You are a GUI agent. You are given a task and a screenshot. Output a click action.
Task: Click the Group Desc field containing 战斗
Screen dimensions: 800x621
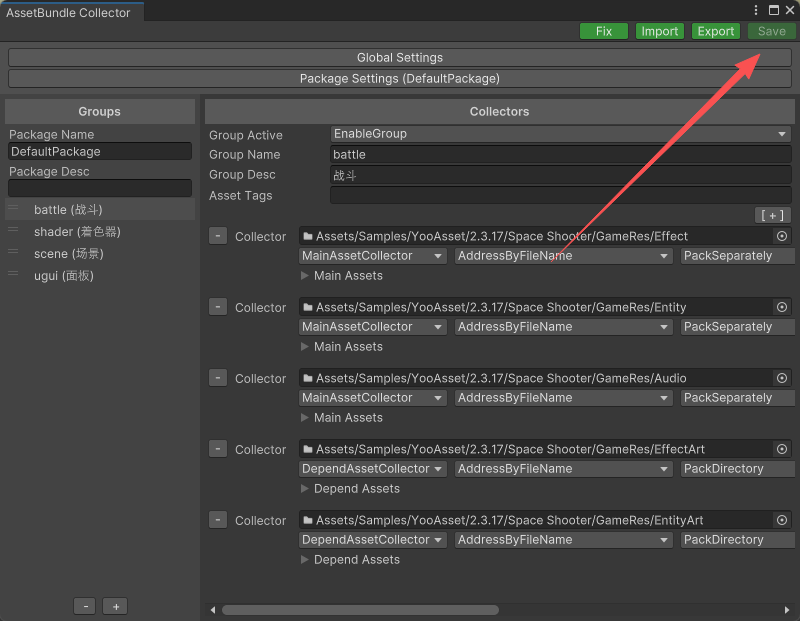point(561,175)
